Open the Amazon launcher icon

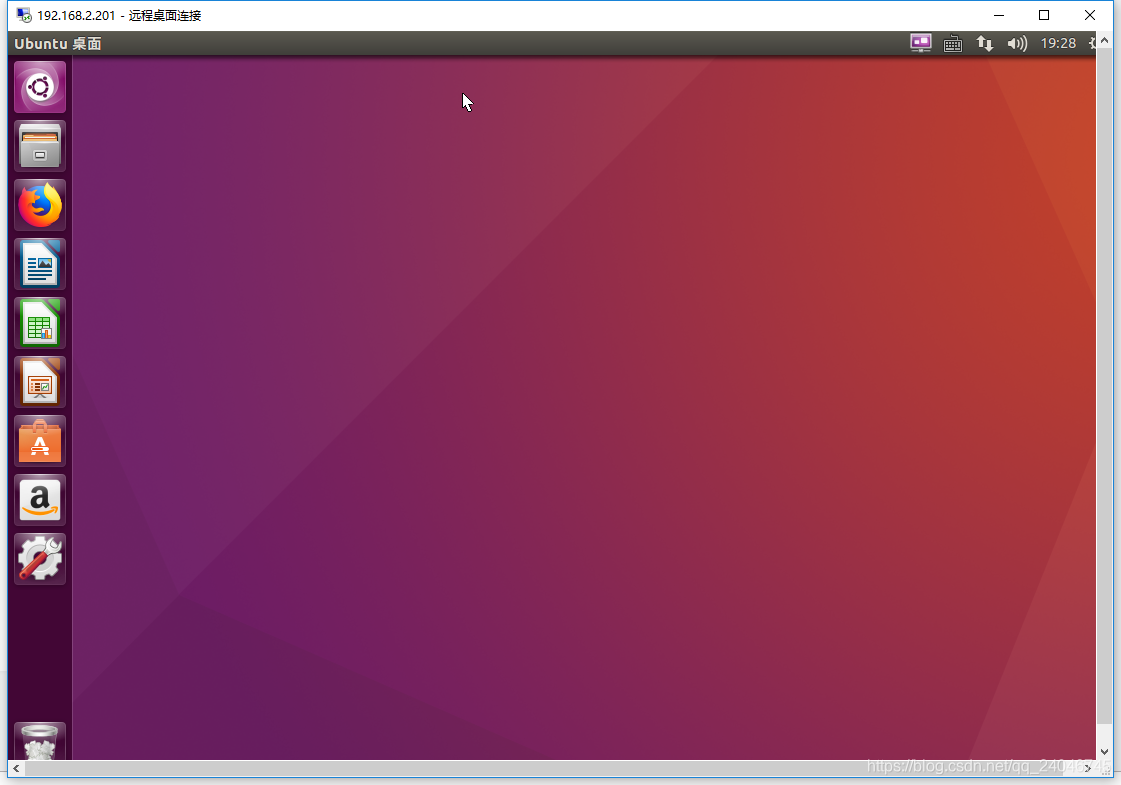pyautogui.click(x=40, y=500)
